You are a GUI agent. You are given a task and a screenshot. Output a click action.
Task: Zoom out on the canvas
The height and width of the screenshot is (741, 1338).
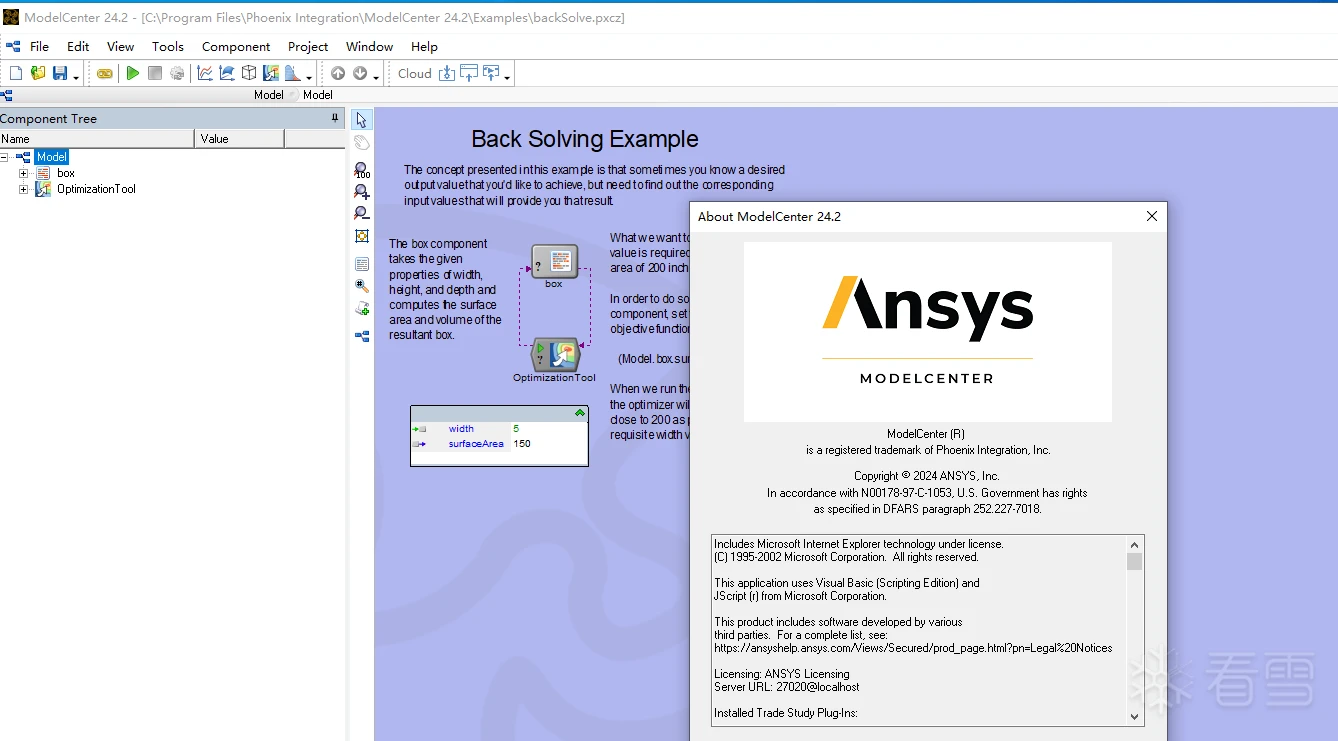[362, 213]
